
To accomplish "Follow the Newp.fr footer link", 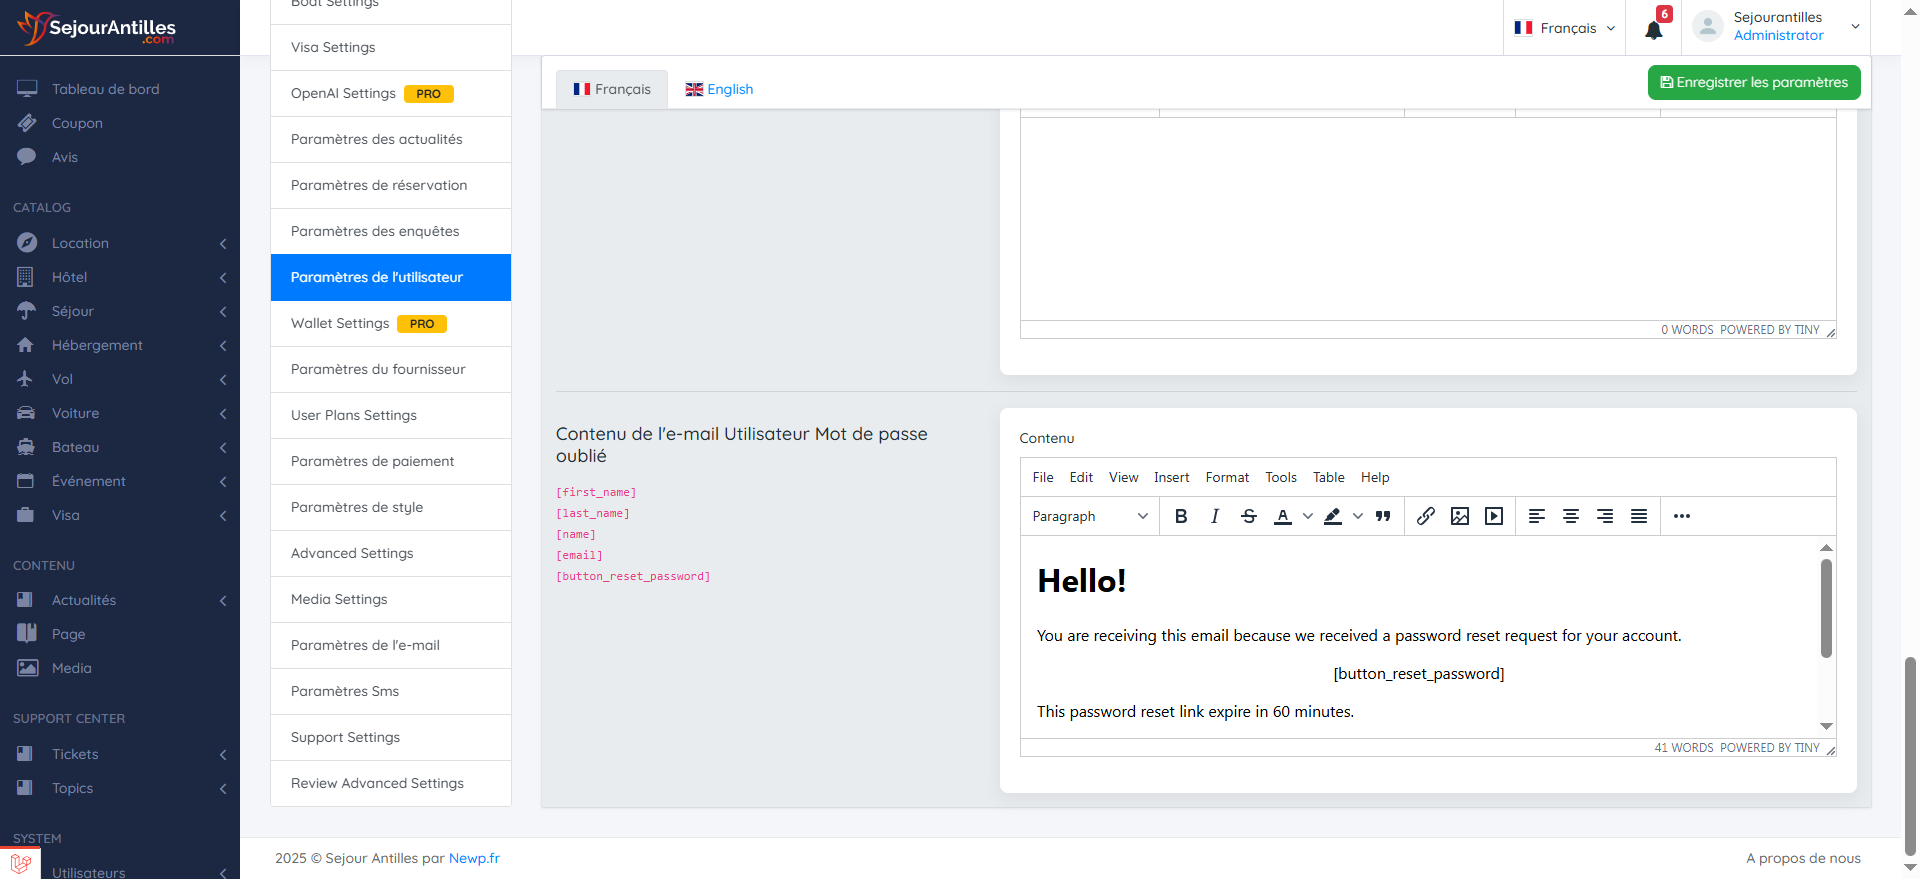I will tap(474, 858).
